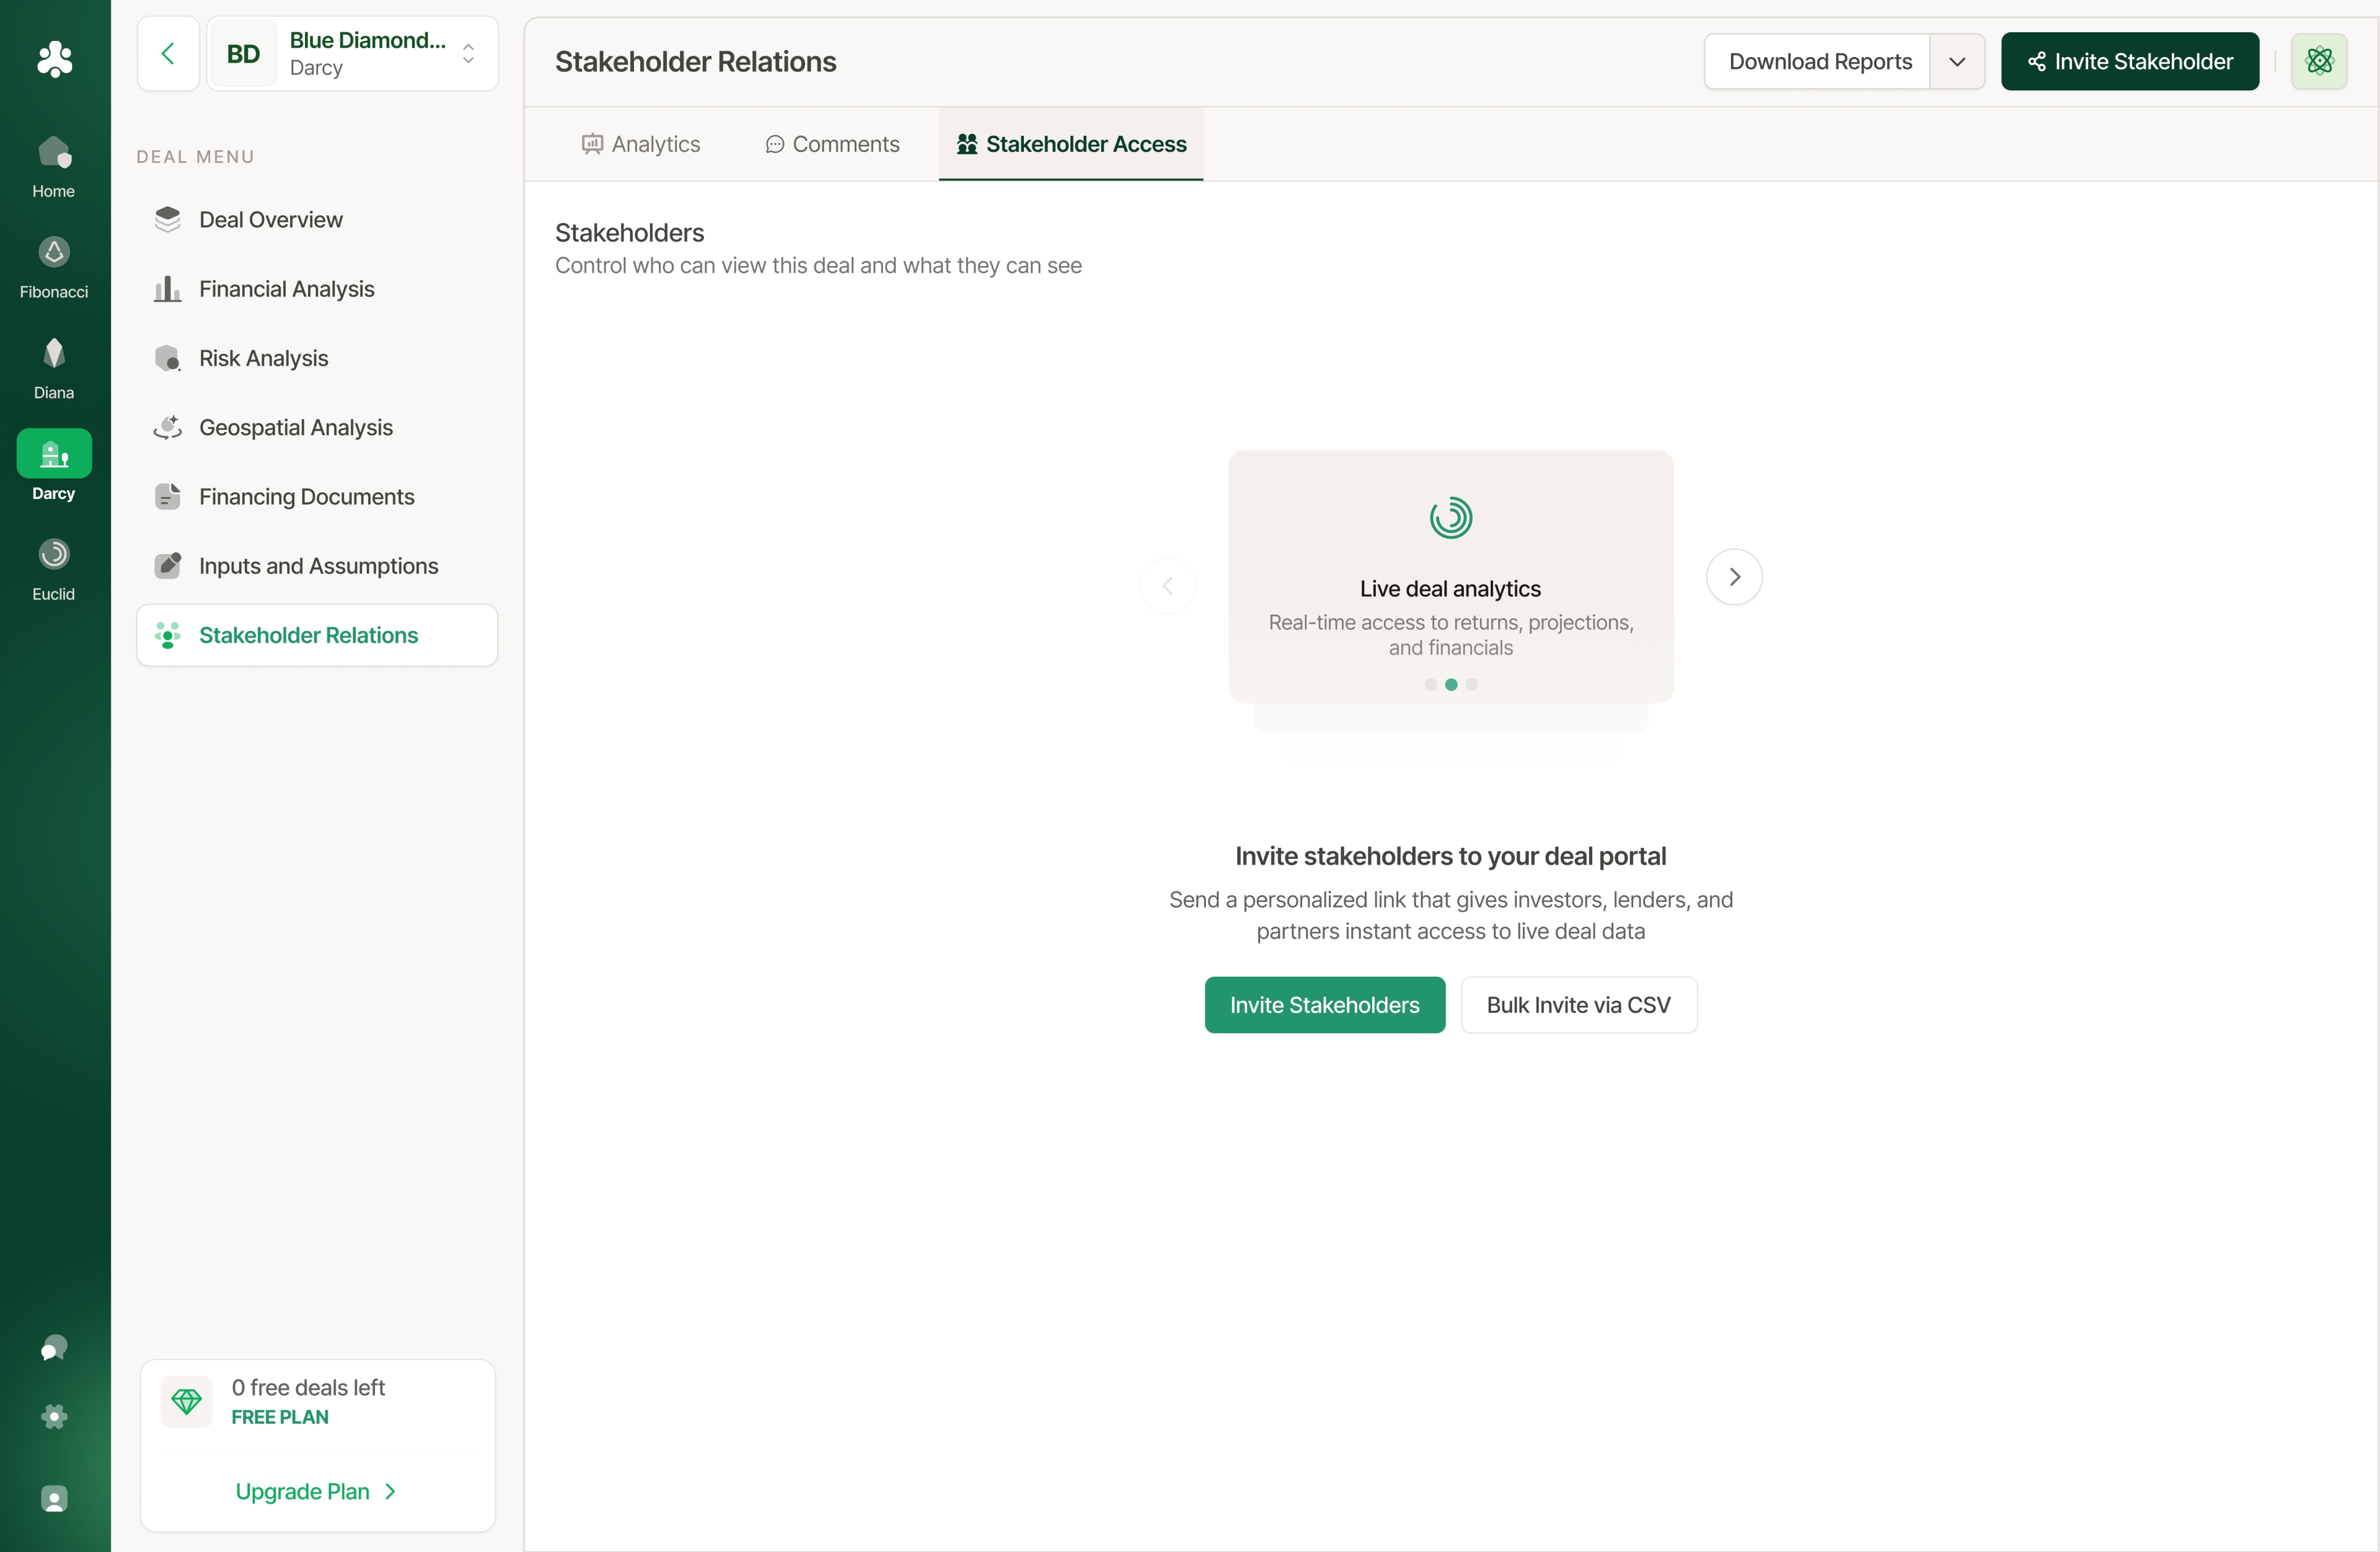
Task: Click Invite Stakeholder in header
Action: (x=2129, y=61)
